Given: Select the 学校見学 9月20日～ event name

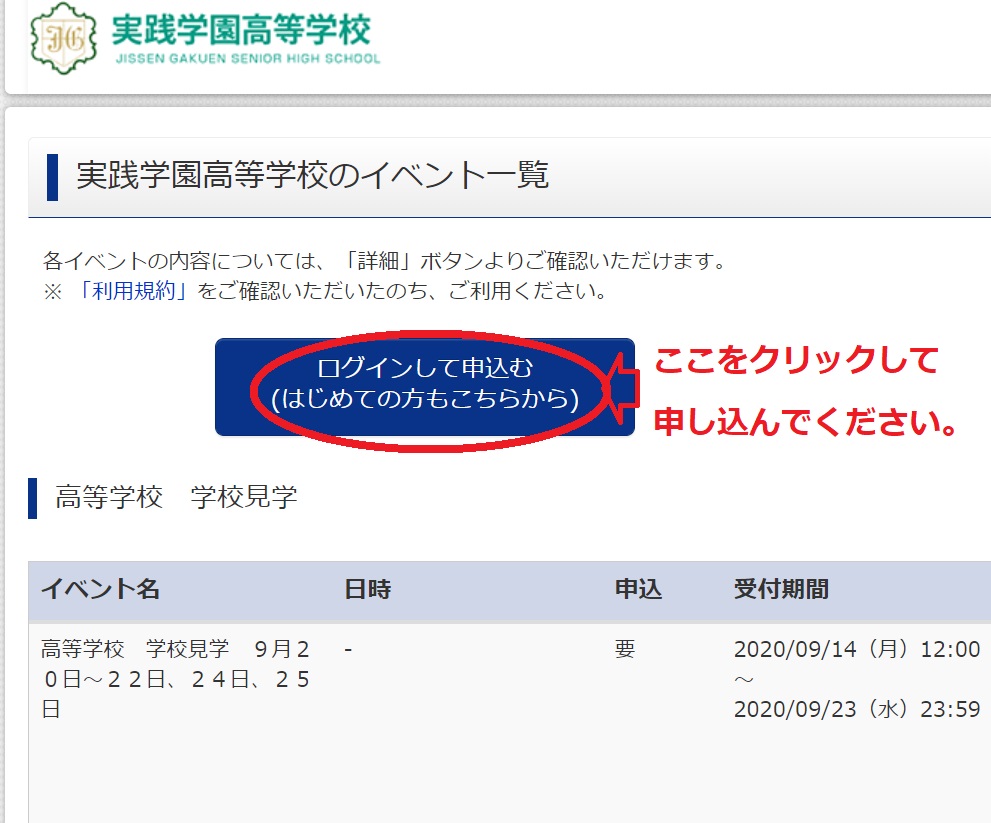Looking at the screenshot, I should (x=176, y=679).
